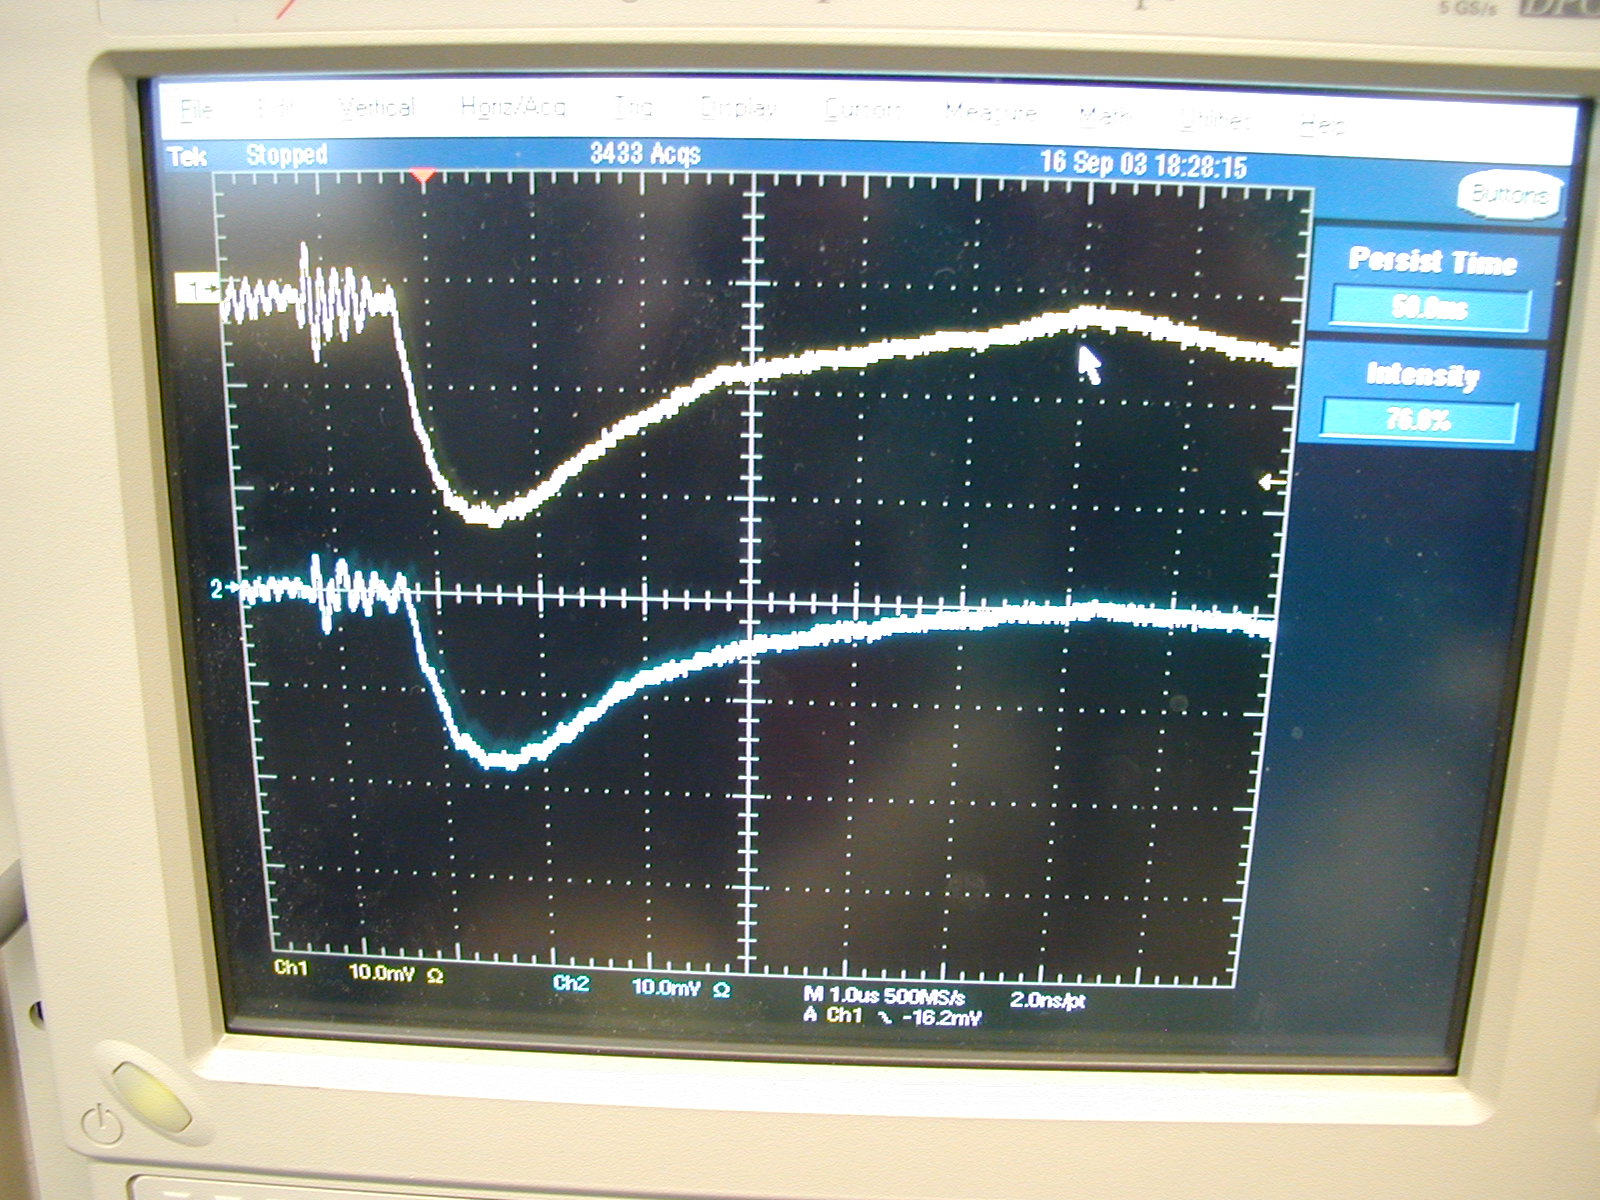Image resolution: width=1600 pixels, height=1200 pixels.
Task: Open the Utilities menu
Action: (1215, 120)
